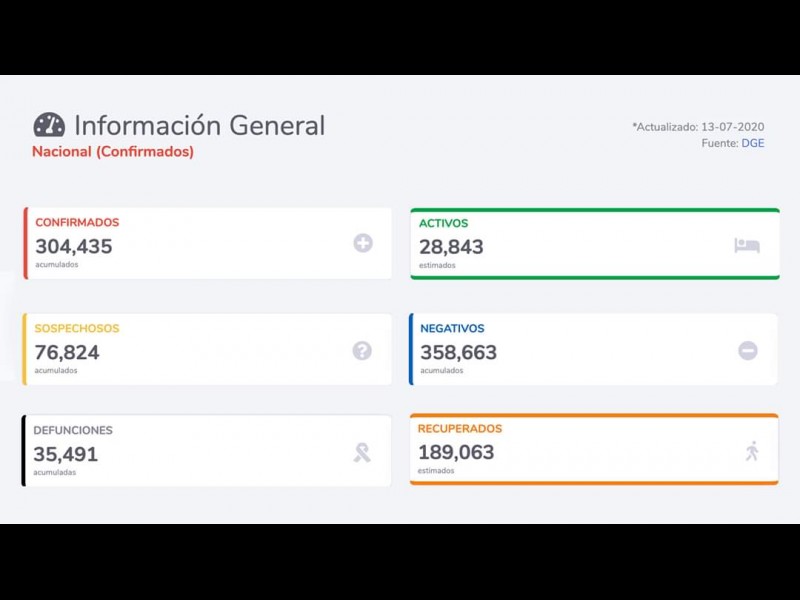Image resolution: width=800 pixels, height=600 pixels.
Task: Click the question mark icon in Sospechosos card
Action: [362, 350]
